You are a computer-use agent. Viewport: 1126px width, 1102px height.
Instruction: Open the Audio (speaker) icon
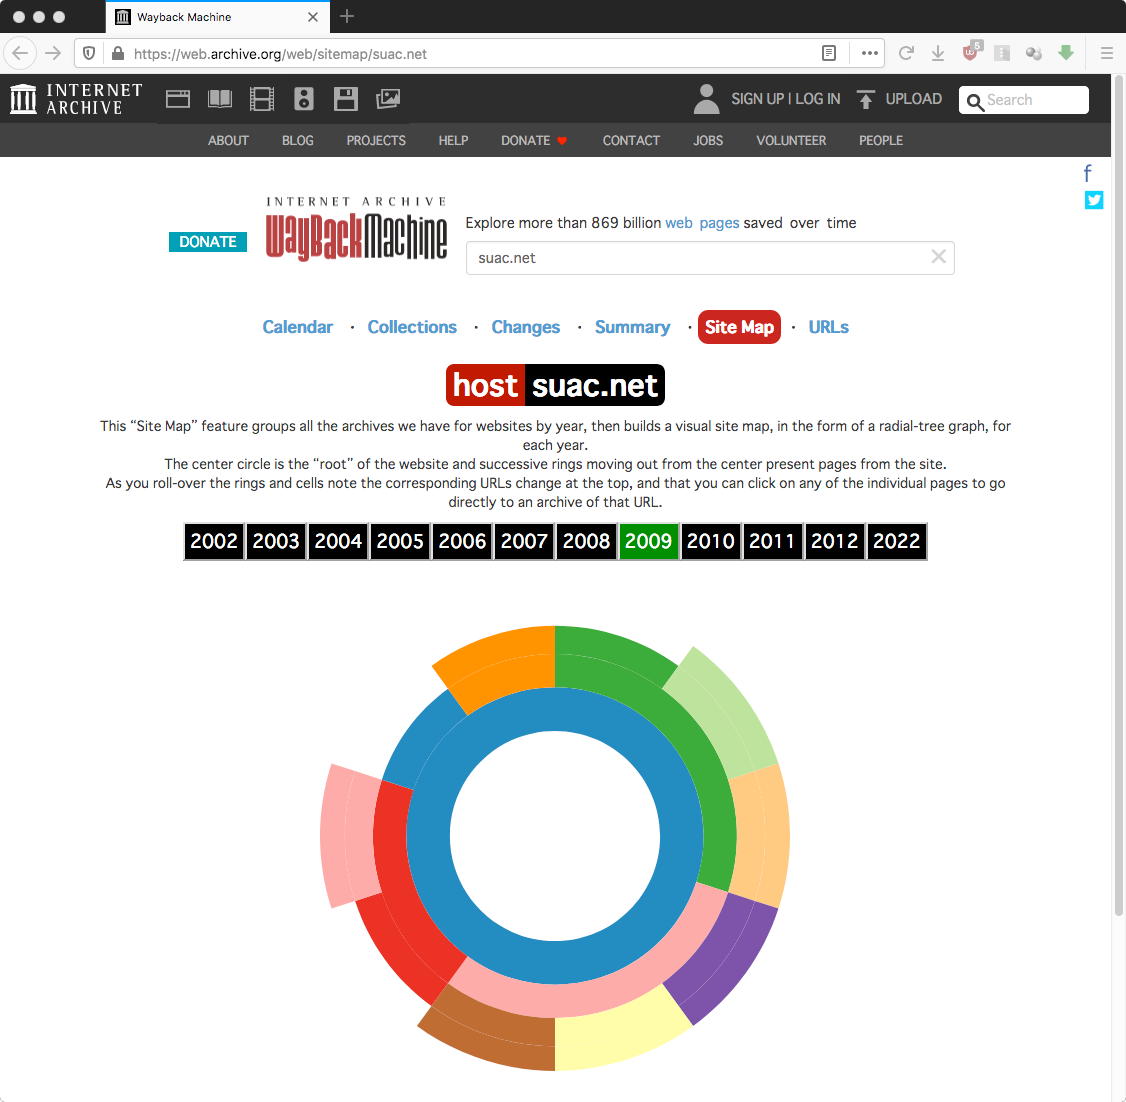(x=304, y=99)
